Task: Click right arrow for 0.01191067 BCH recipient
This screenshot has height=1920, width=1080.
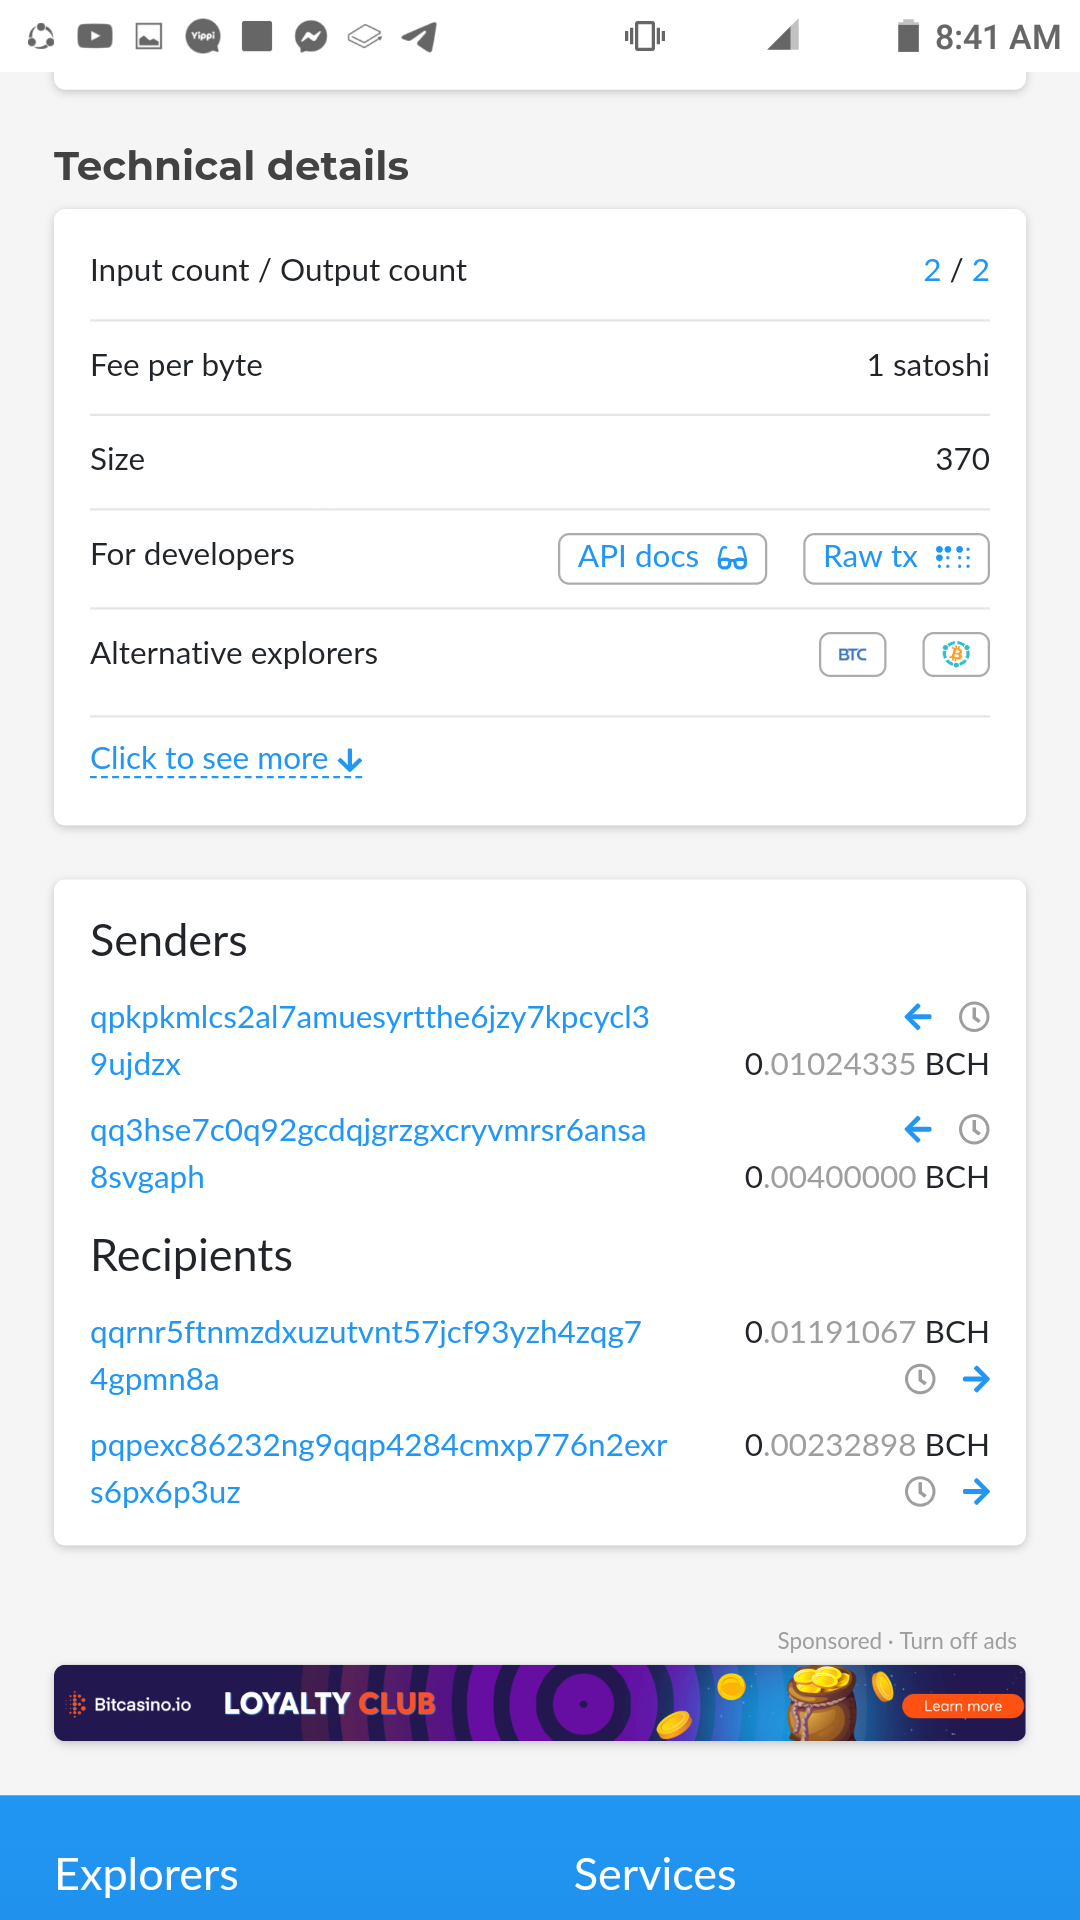Action: tap(976, 1380)
